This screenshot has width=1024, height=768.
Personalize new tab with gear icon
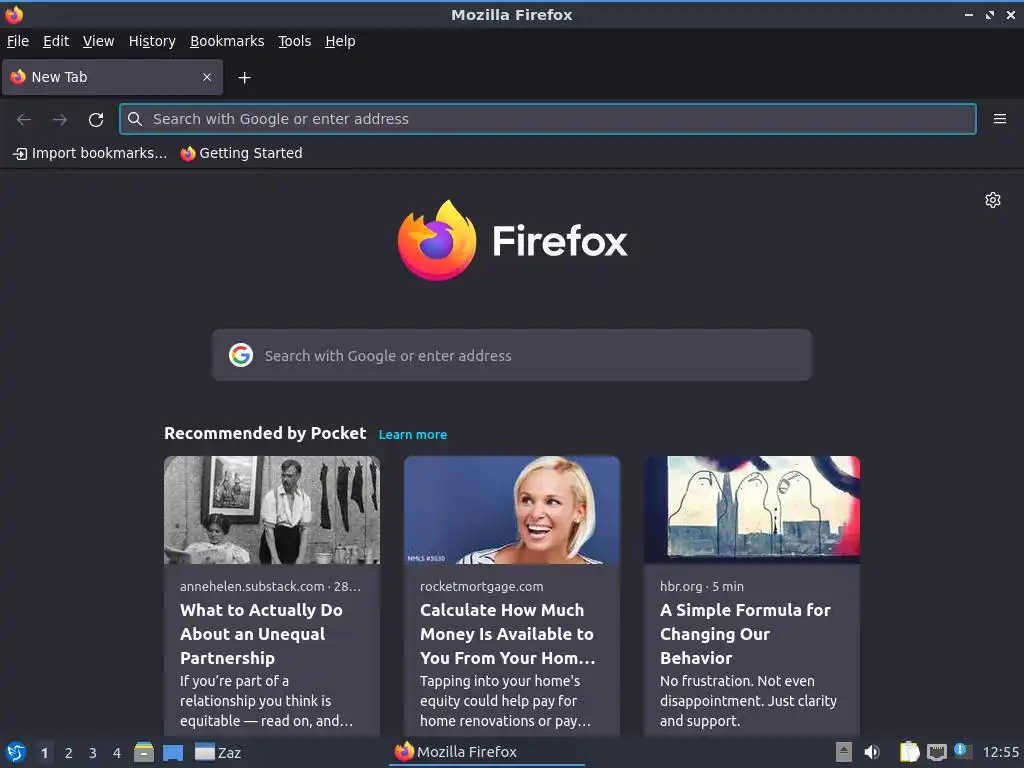point(993,200)
